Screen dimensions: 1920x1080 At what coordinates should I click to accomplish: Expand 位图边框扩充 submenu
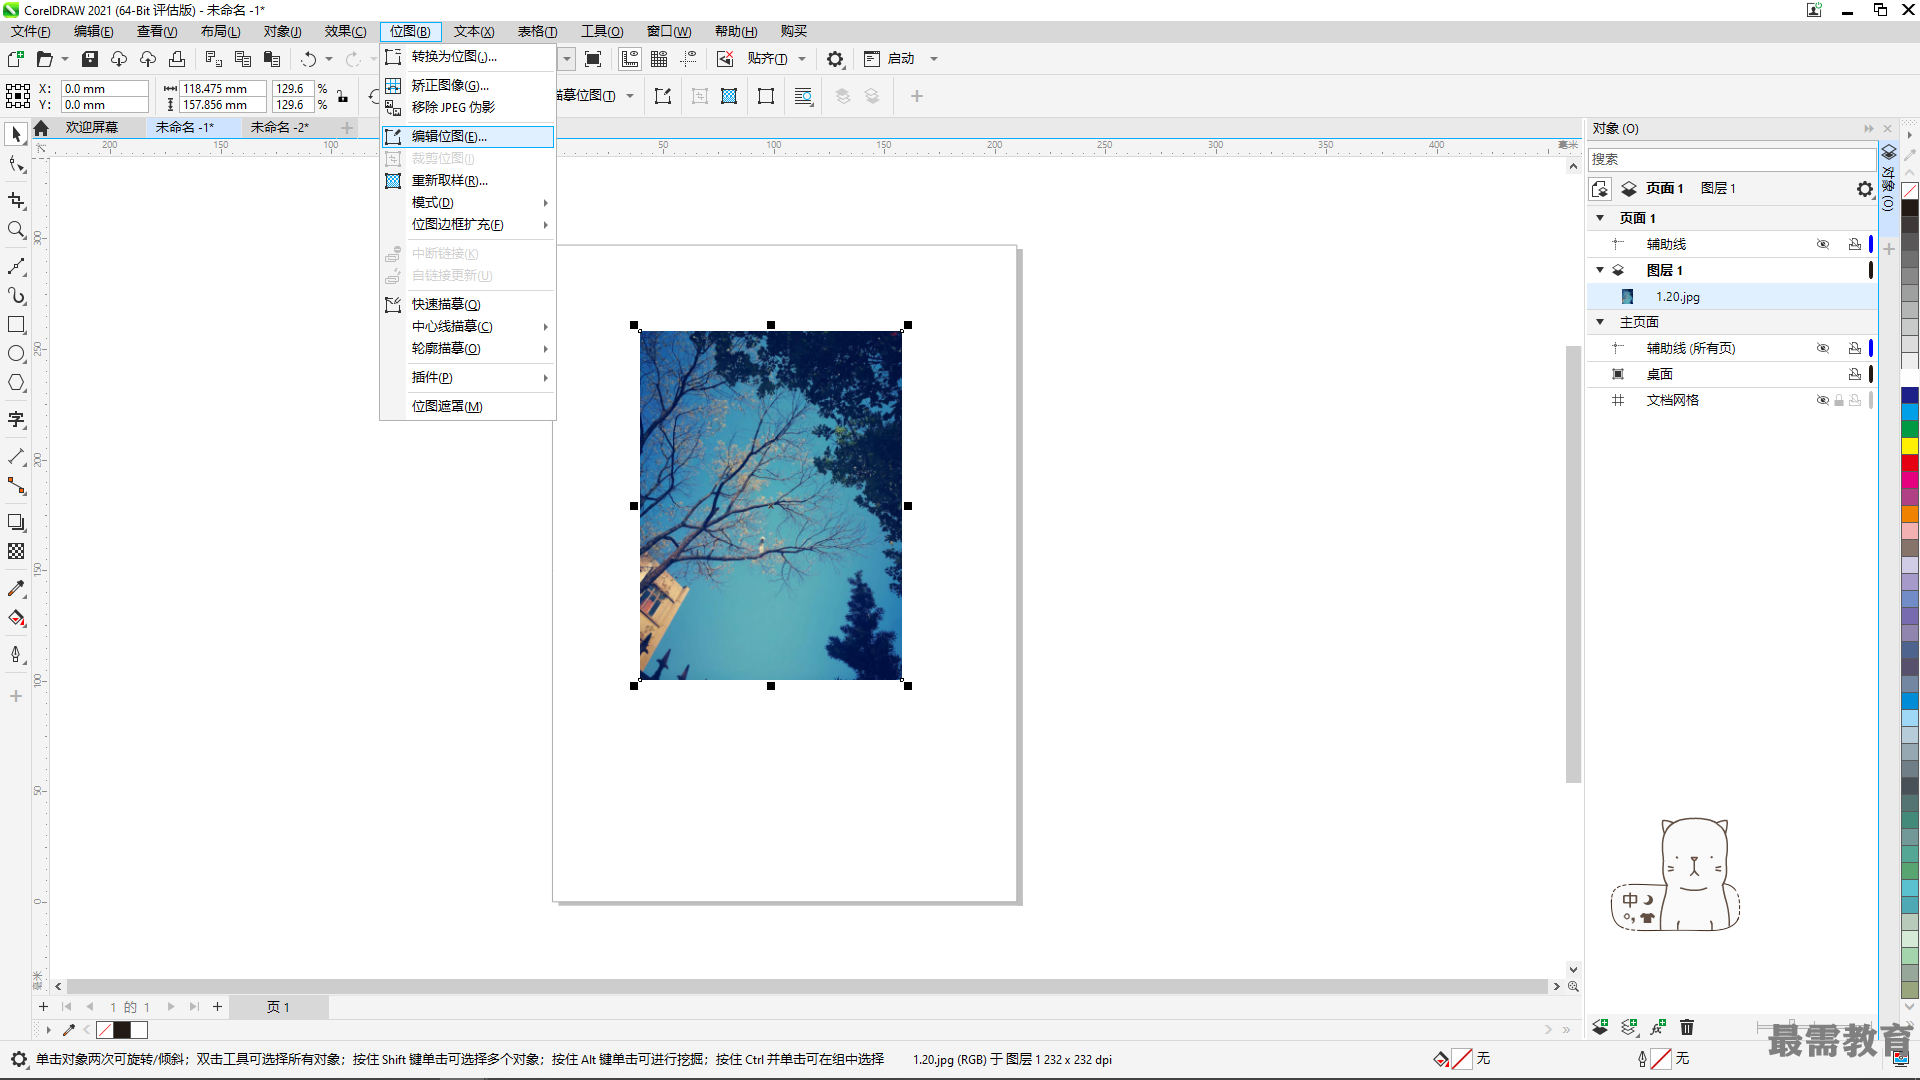click(468, 224)
